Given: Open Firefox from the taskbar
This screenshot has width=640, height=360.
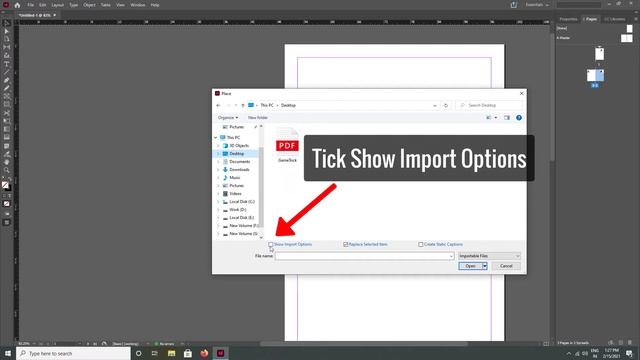Looking at the screenshot, I should [204, 353].
